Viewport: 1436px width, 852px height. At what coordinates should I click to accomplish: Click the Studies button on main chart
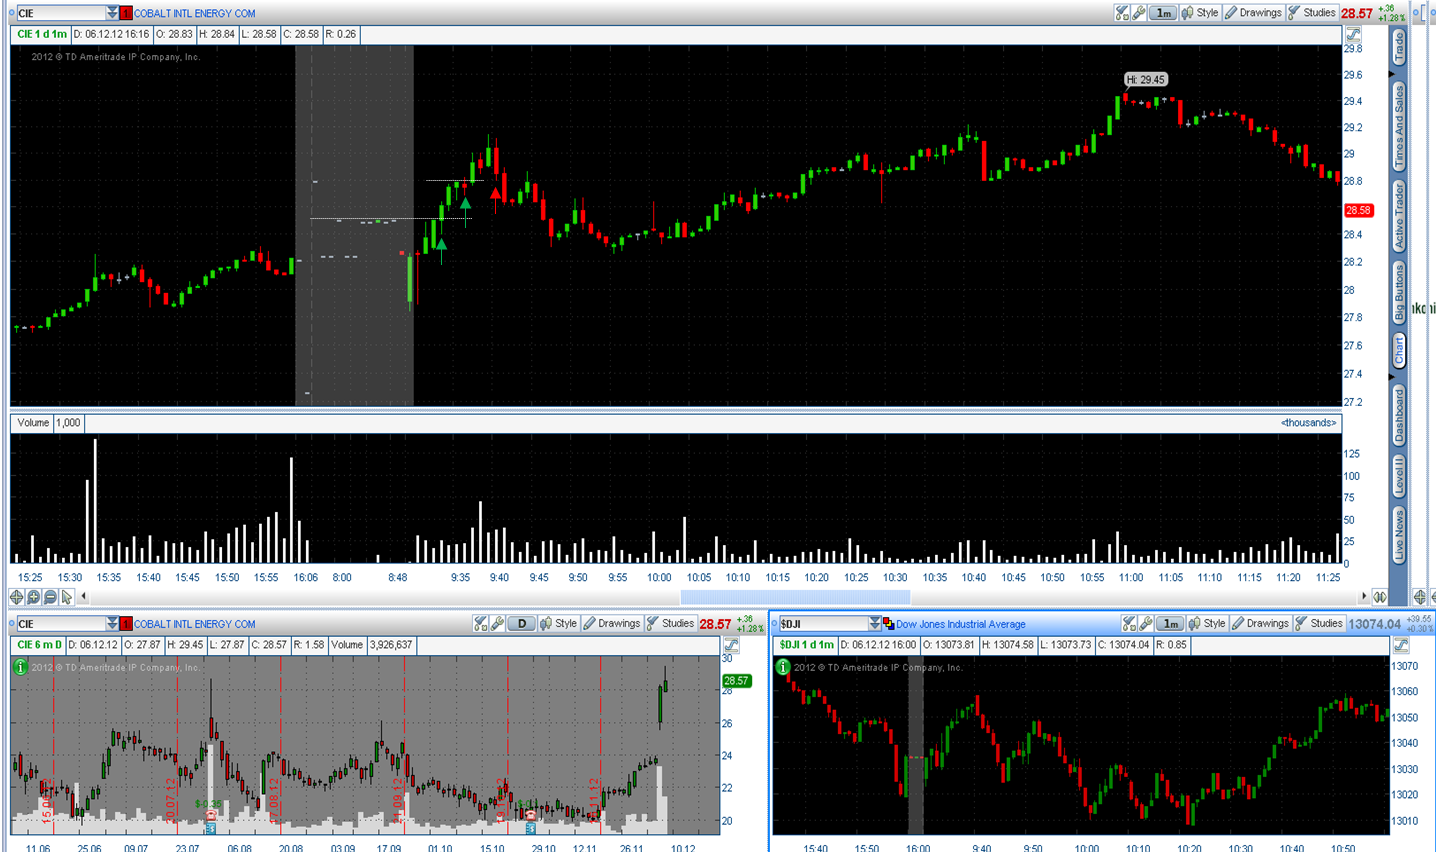(x=1312, y=13)
